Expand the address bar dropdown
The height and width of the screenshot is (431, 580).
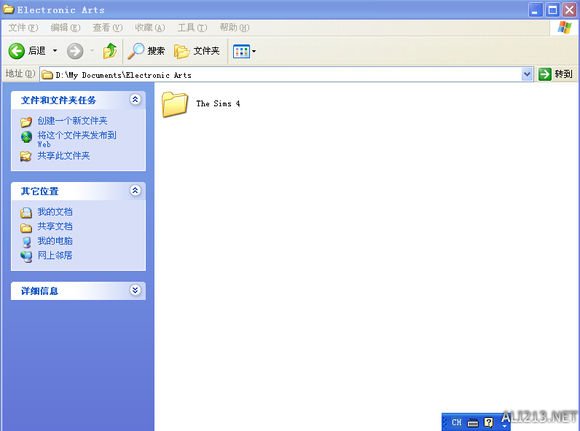tap(527, 75)
